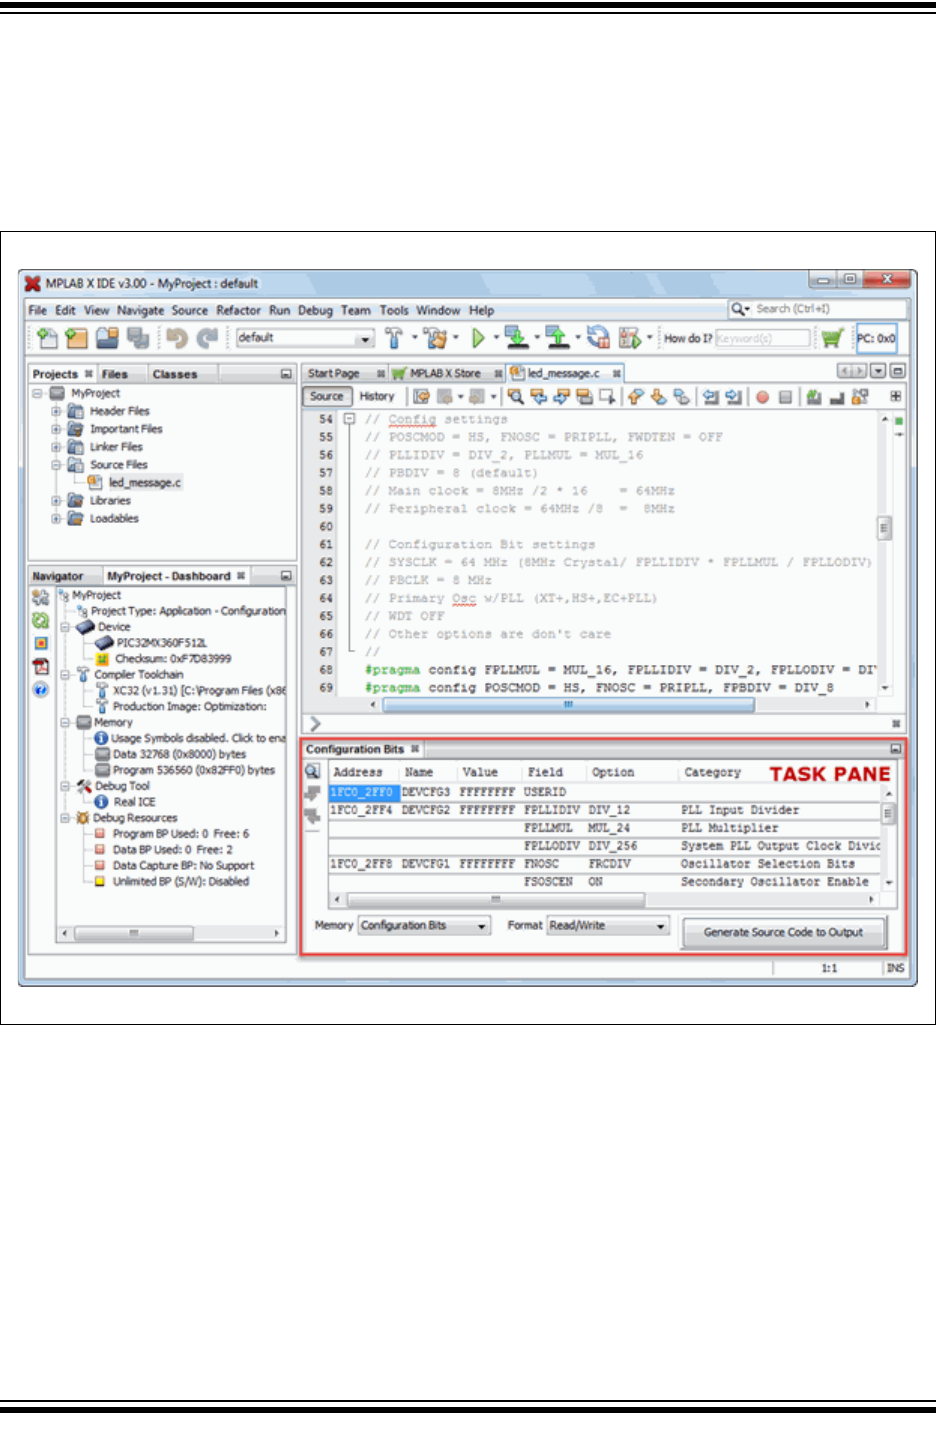The height and width of the screenshot is (1429, 936).
Task: Open the project configuration 'default' dropdown
Action: pos(305,338)
